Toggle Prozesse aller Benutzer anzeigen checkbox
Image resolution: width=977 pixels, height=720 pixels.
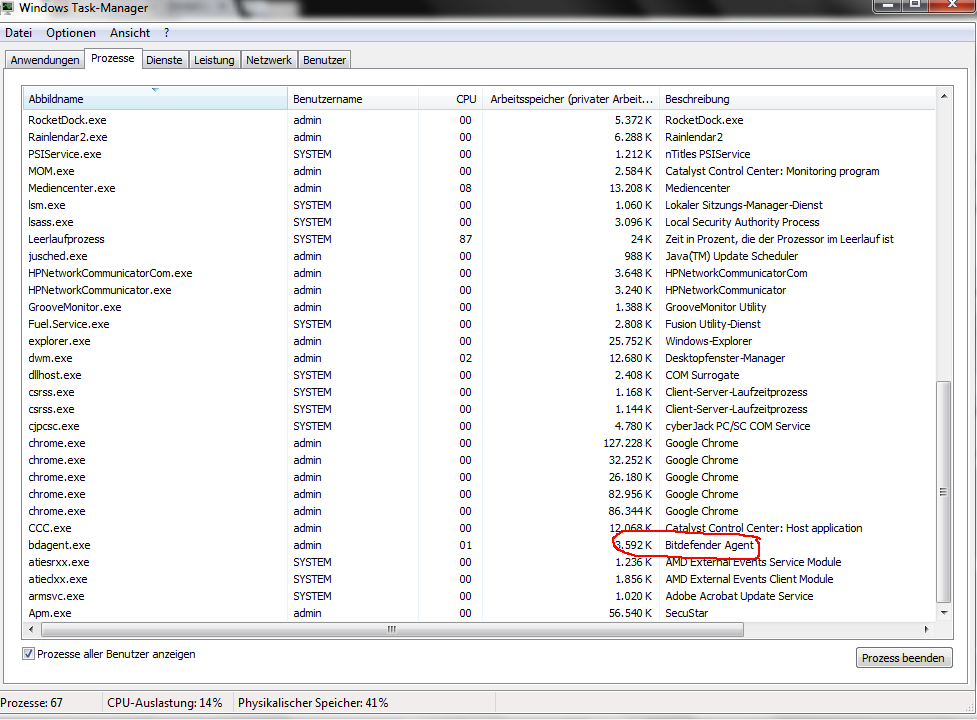point(28,654)
